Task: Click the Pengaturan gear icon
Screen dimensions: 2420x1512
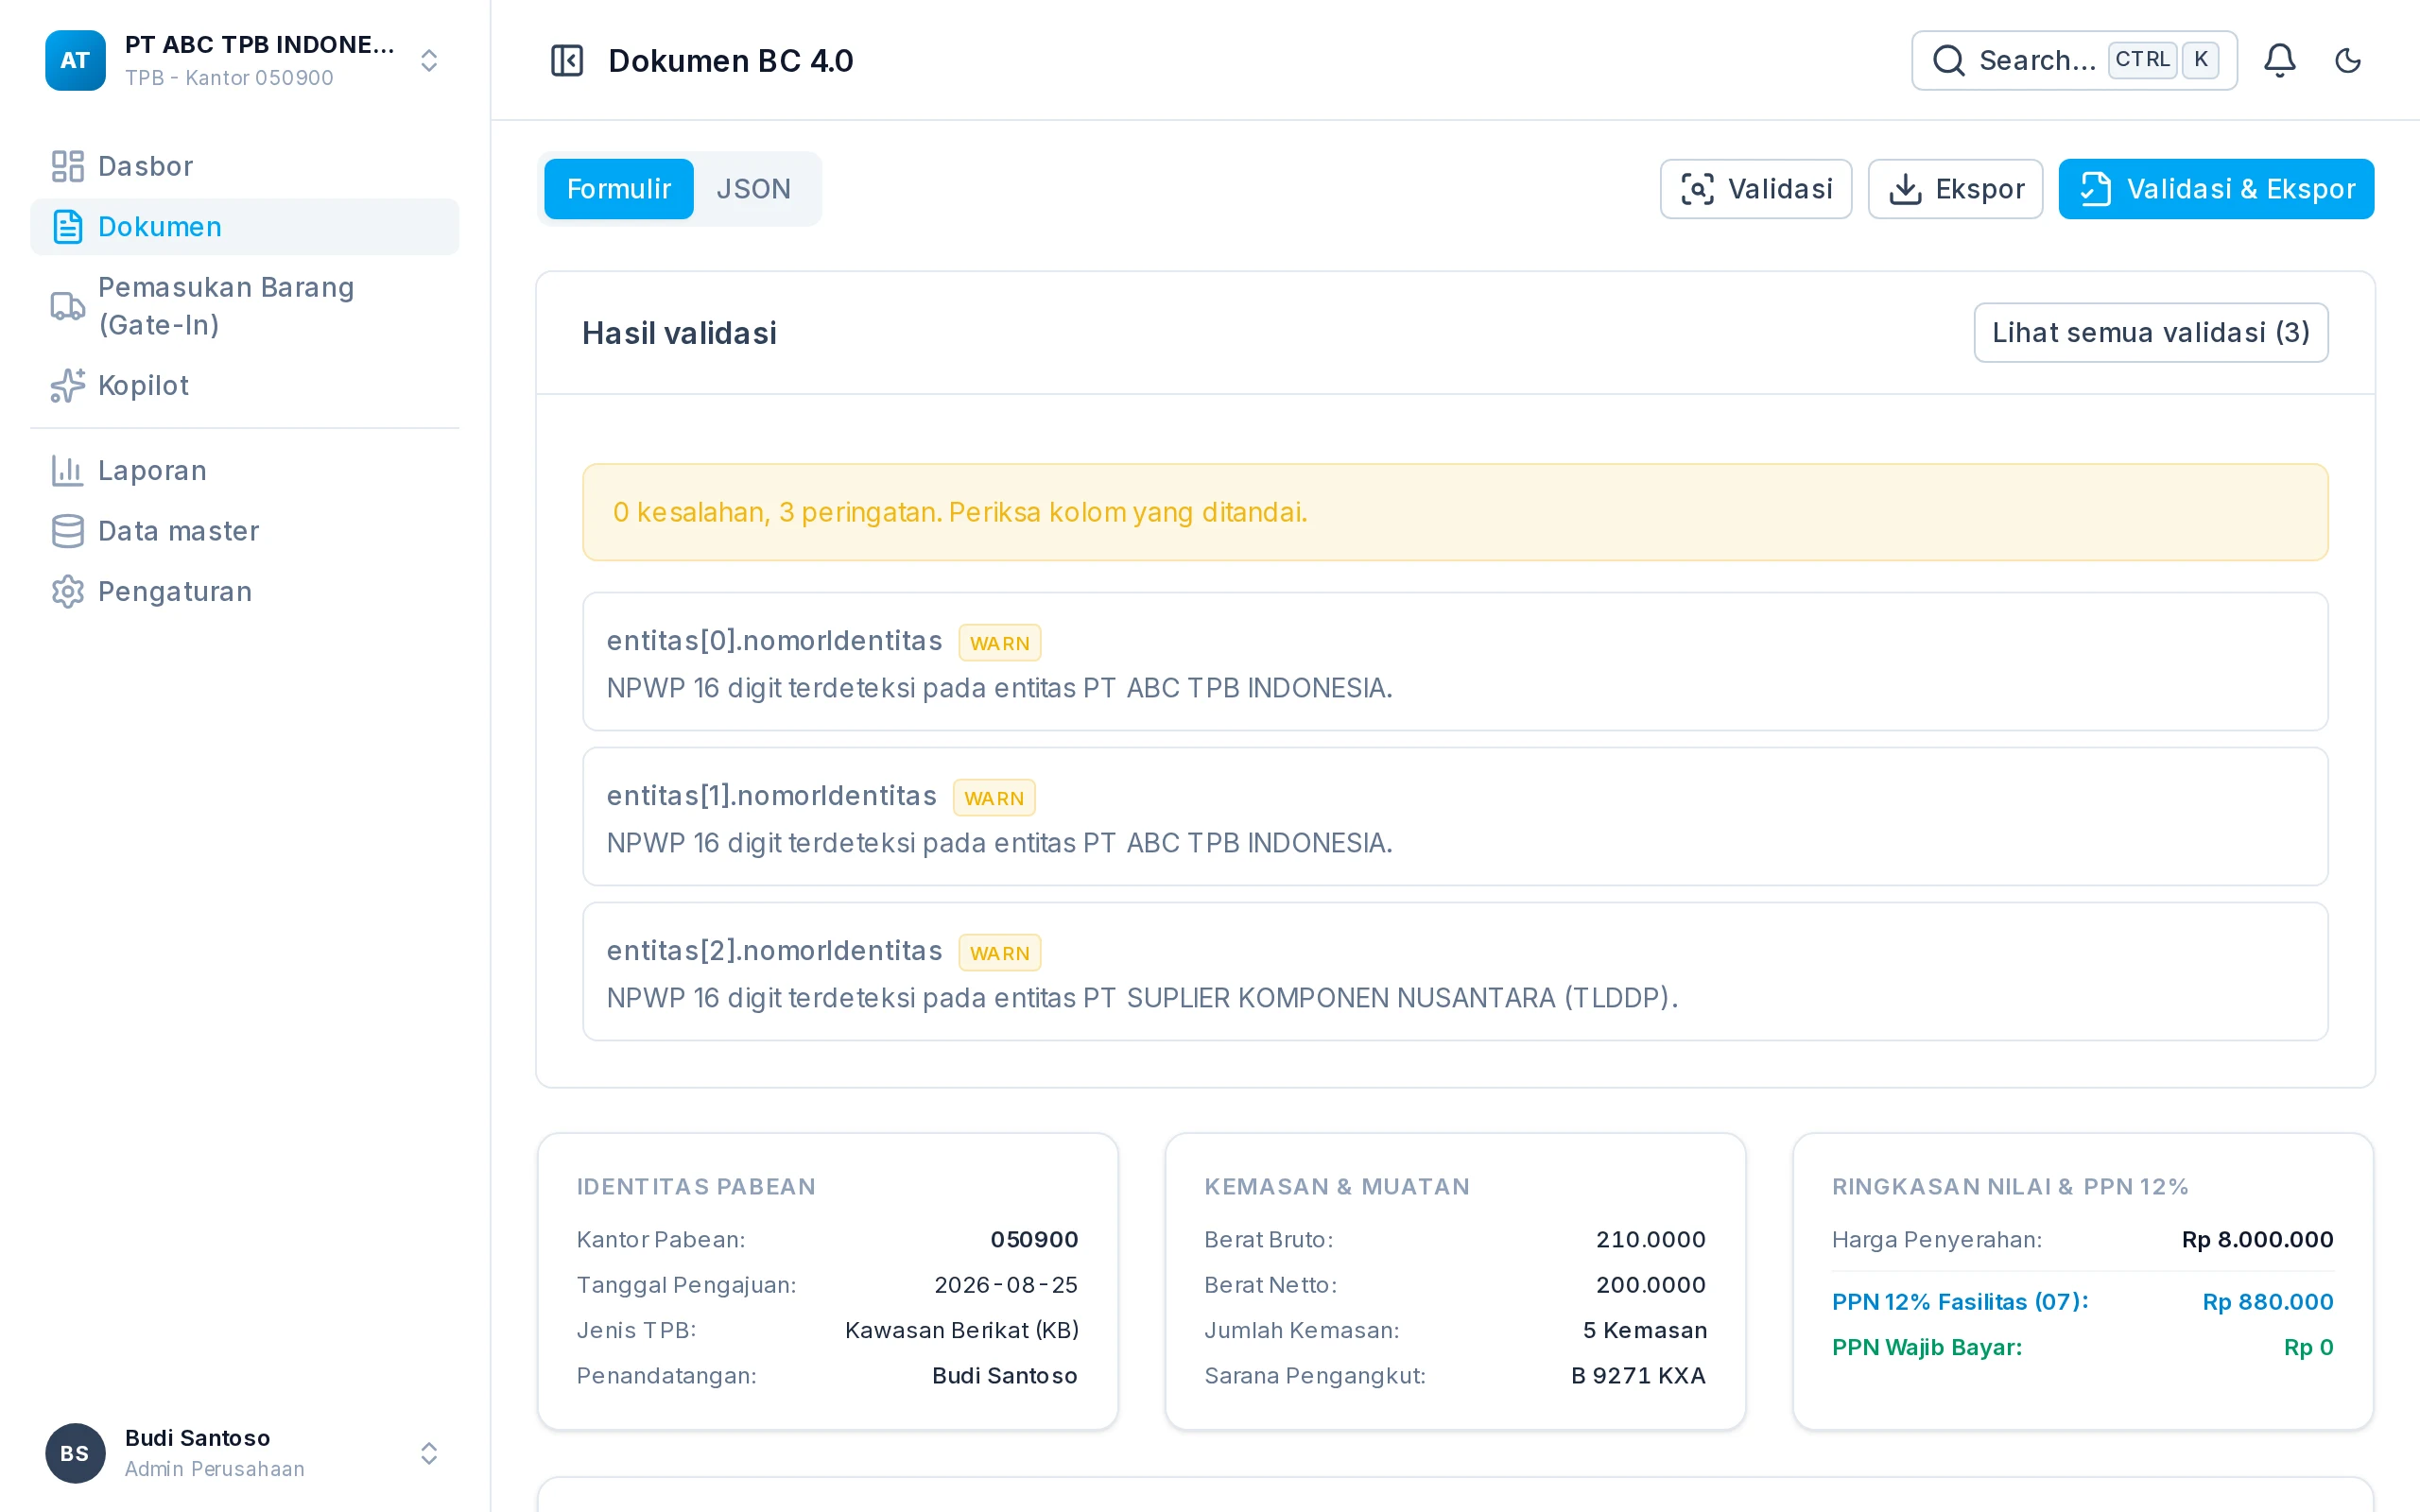Action: coord(67,592)
